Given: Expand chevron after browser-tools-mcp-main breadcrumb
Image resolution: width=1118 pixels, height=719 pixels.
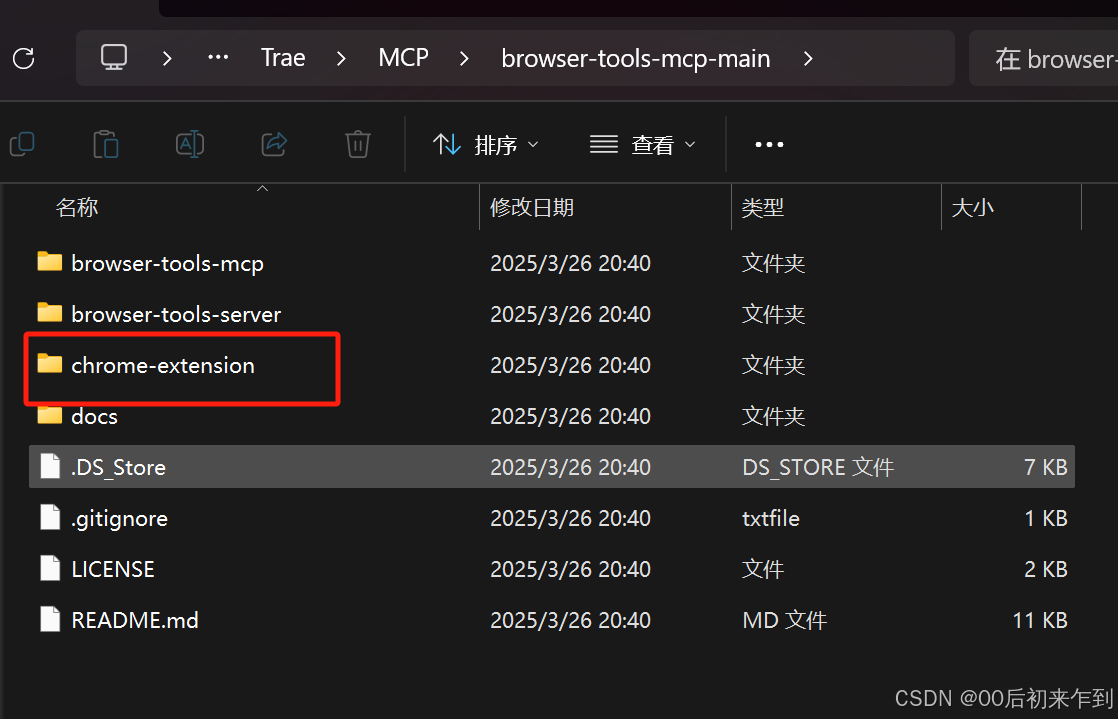Looking at the screenshot, I should pyautogui.click(x=808, y=59).
